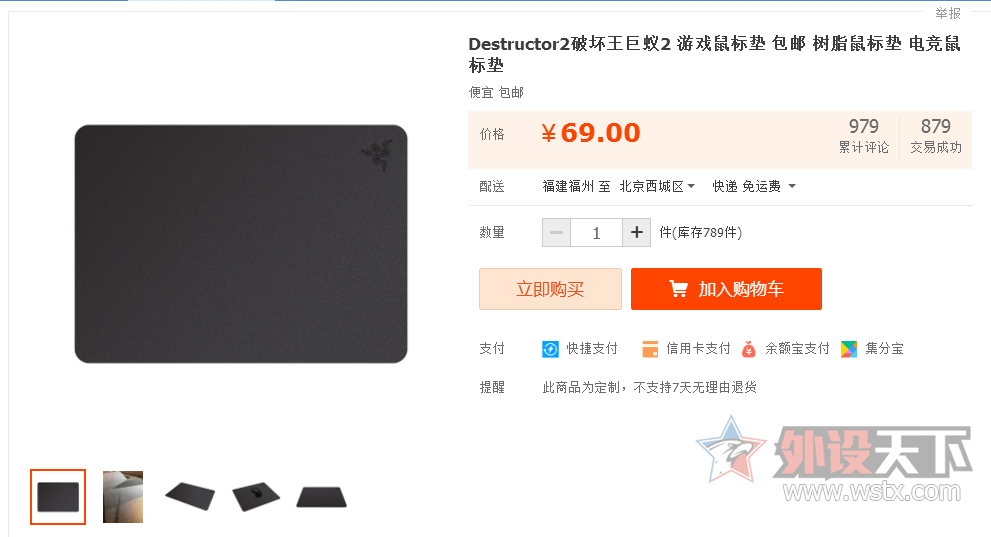Click the 快捷支付 payment icon

click(x=550, y=349)
